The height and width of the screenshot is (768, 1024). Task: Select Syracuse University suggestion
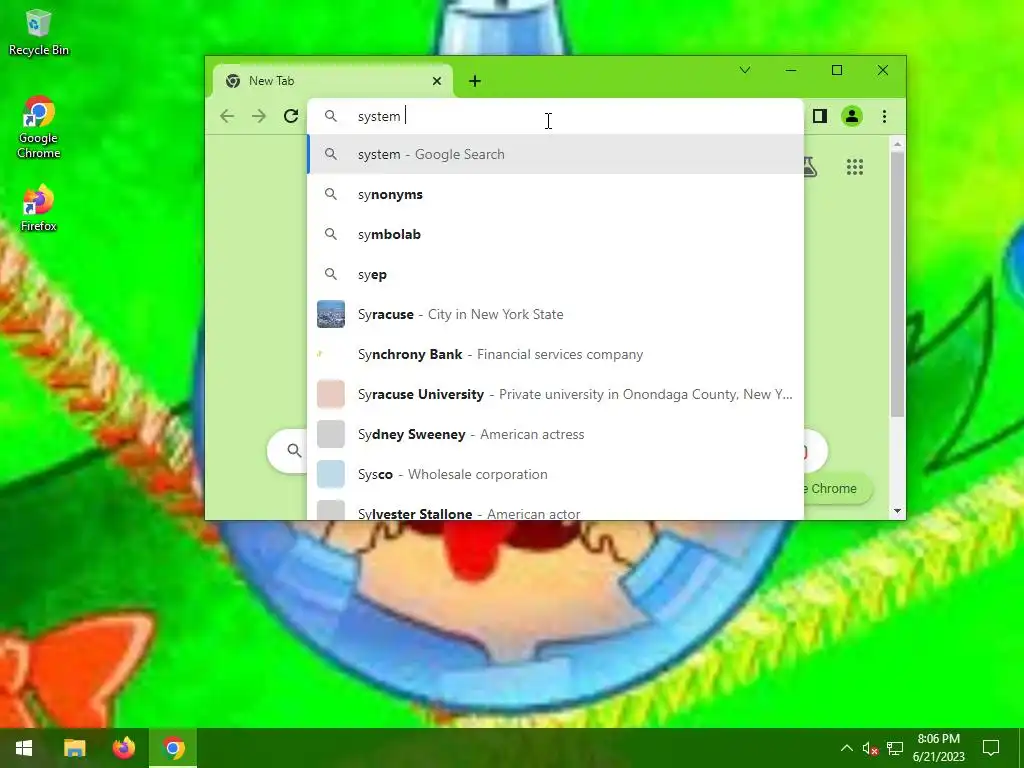coord(556,394)
